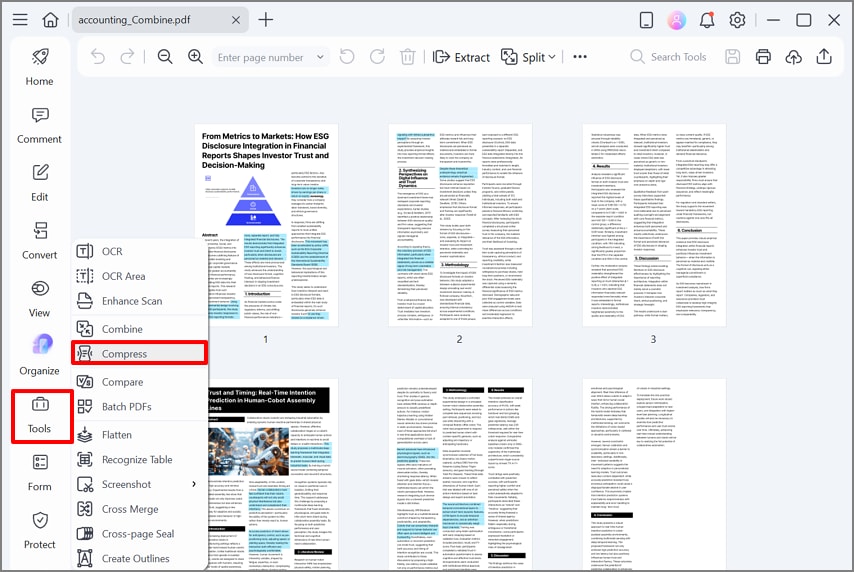Select the second-row rightmost page thumbnail
This screenshot has width=854, height=572.
654,474
